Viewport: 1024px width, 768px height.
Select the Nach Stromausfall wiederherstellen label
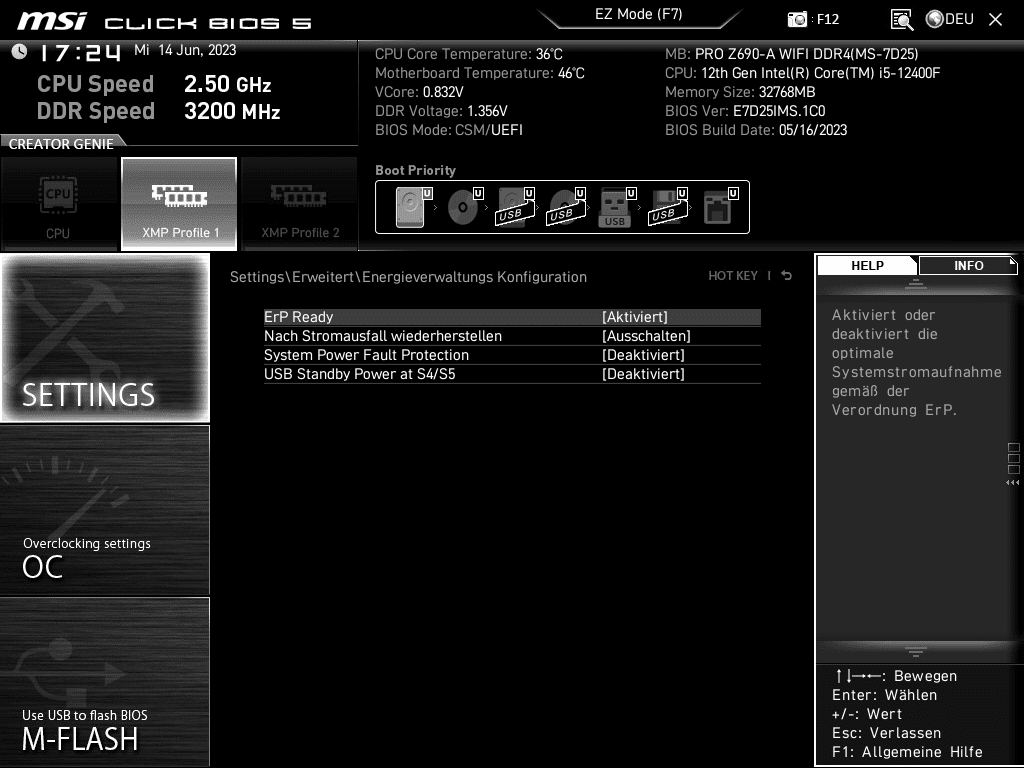(x=383, y=336)
